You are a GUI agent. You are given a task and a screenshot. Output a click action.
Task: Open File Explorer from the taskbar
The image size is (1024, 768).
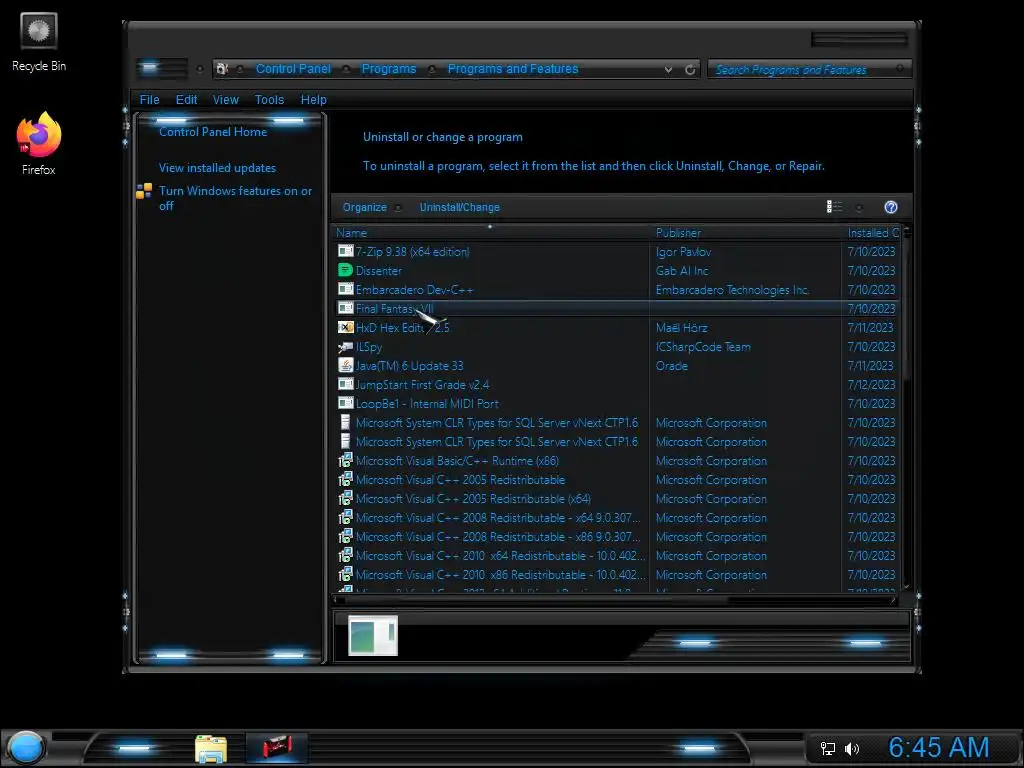click(x=211, y=748)
